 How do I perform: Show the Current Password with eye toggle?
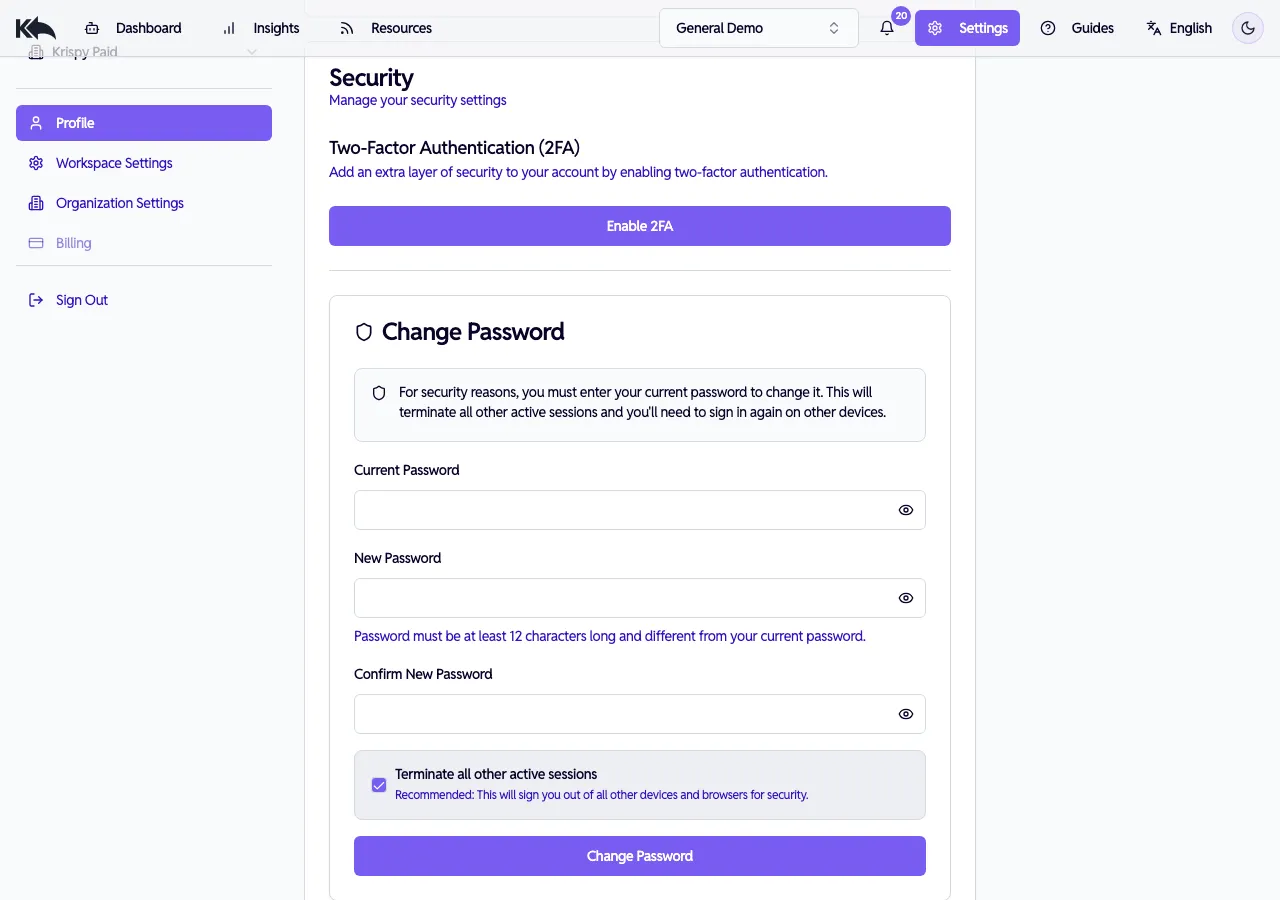coord(905,510)
